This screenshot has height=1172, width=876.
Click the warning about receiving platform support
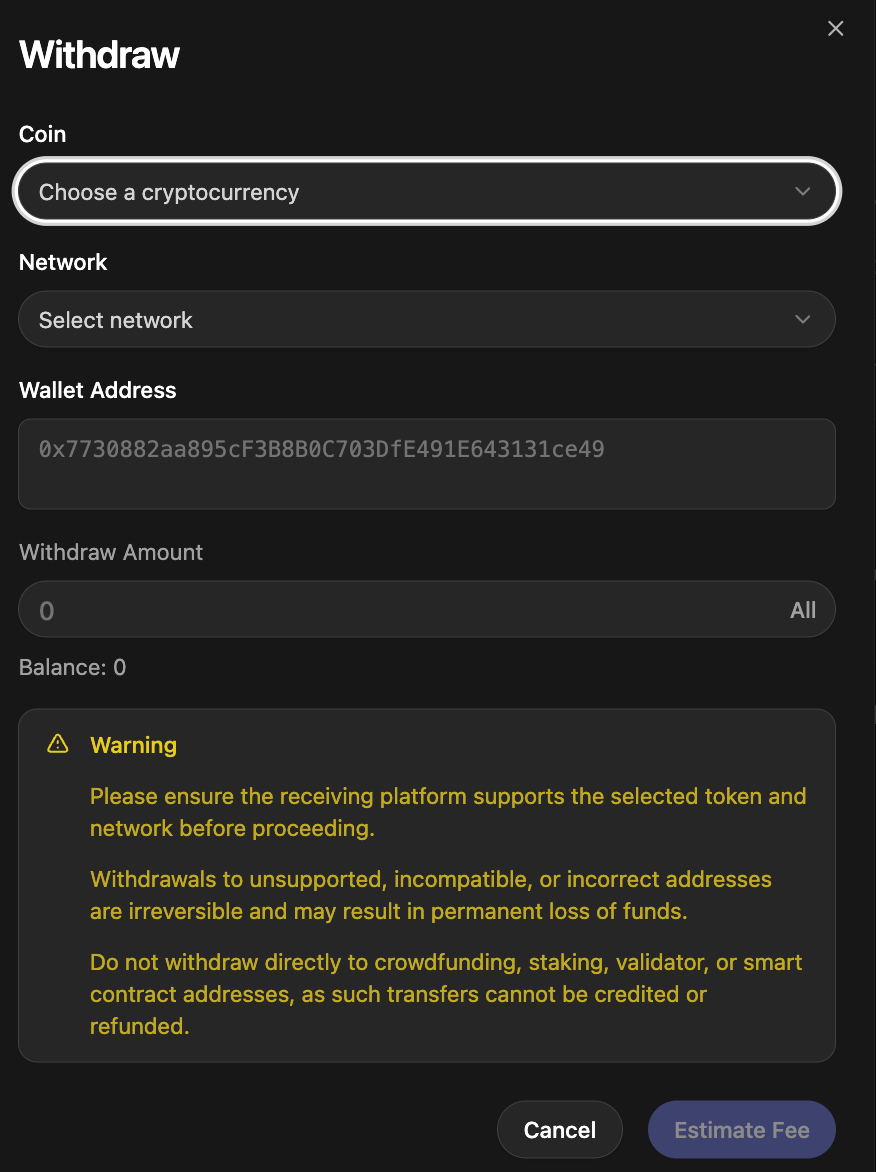coord(447,812)
